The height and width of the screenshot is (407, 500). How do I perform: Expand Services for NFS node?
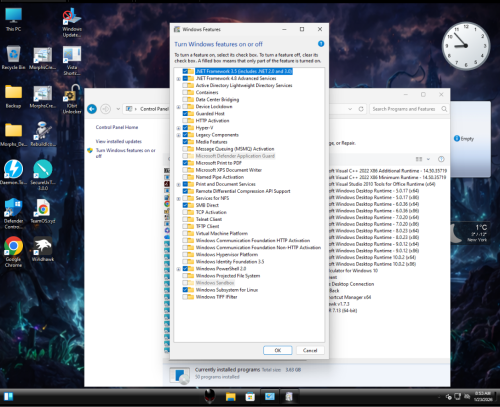[178, 199]
